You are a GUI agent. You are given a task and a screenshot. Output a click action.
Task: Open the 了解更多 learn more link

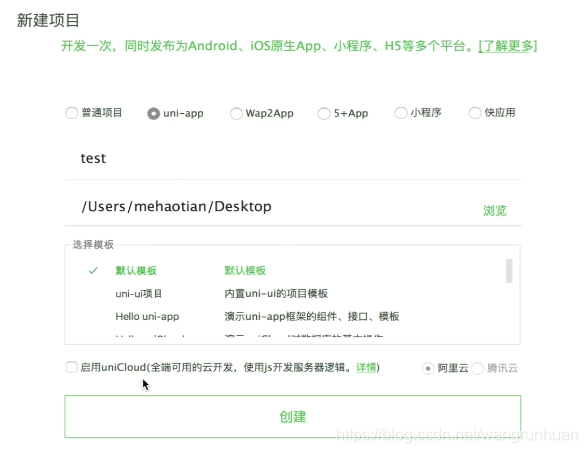tap(508, 46)
